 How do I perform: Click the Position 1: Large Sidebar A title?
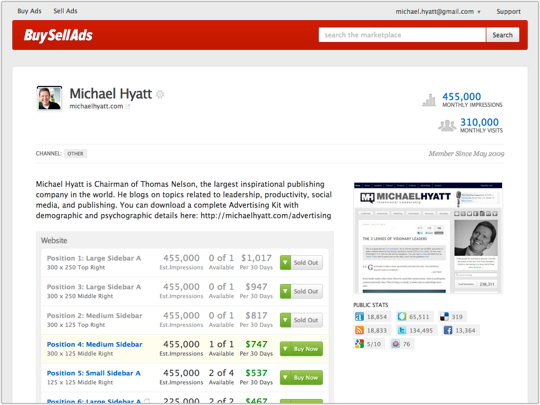[94, 258]
